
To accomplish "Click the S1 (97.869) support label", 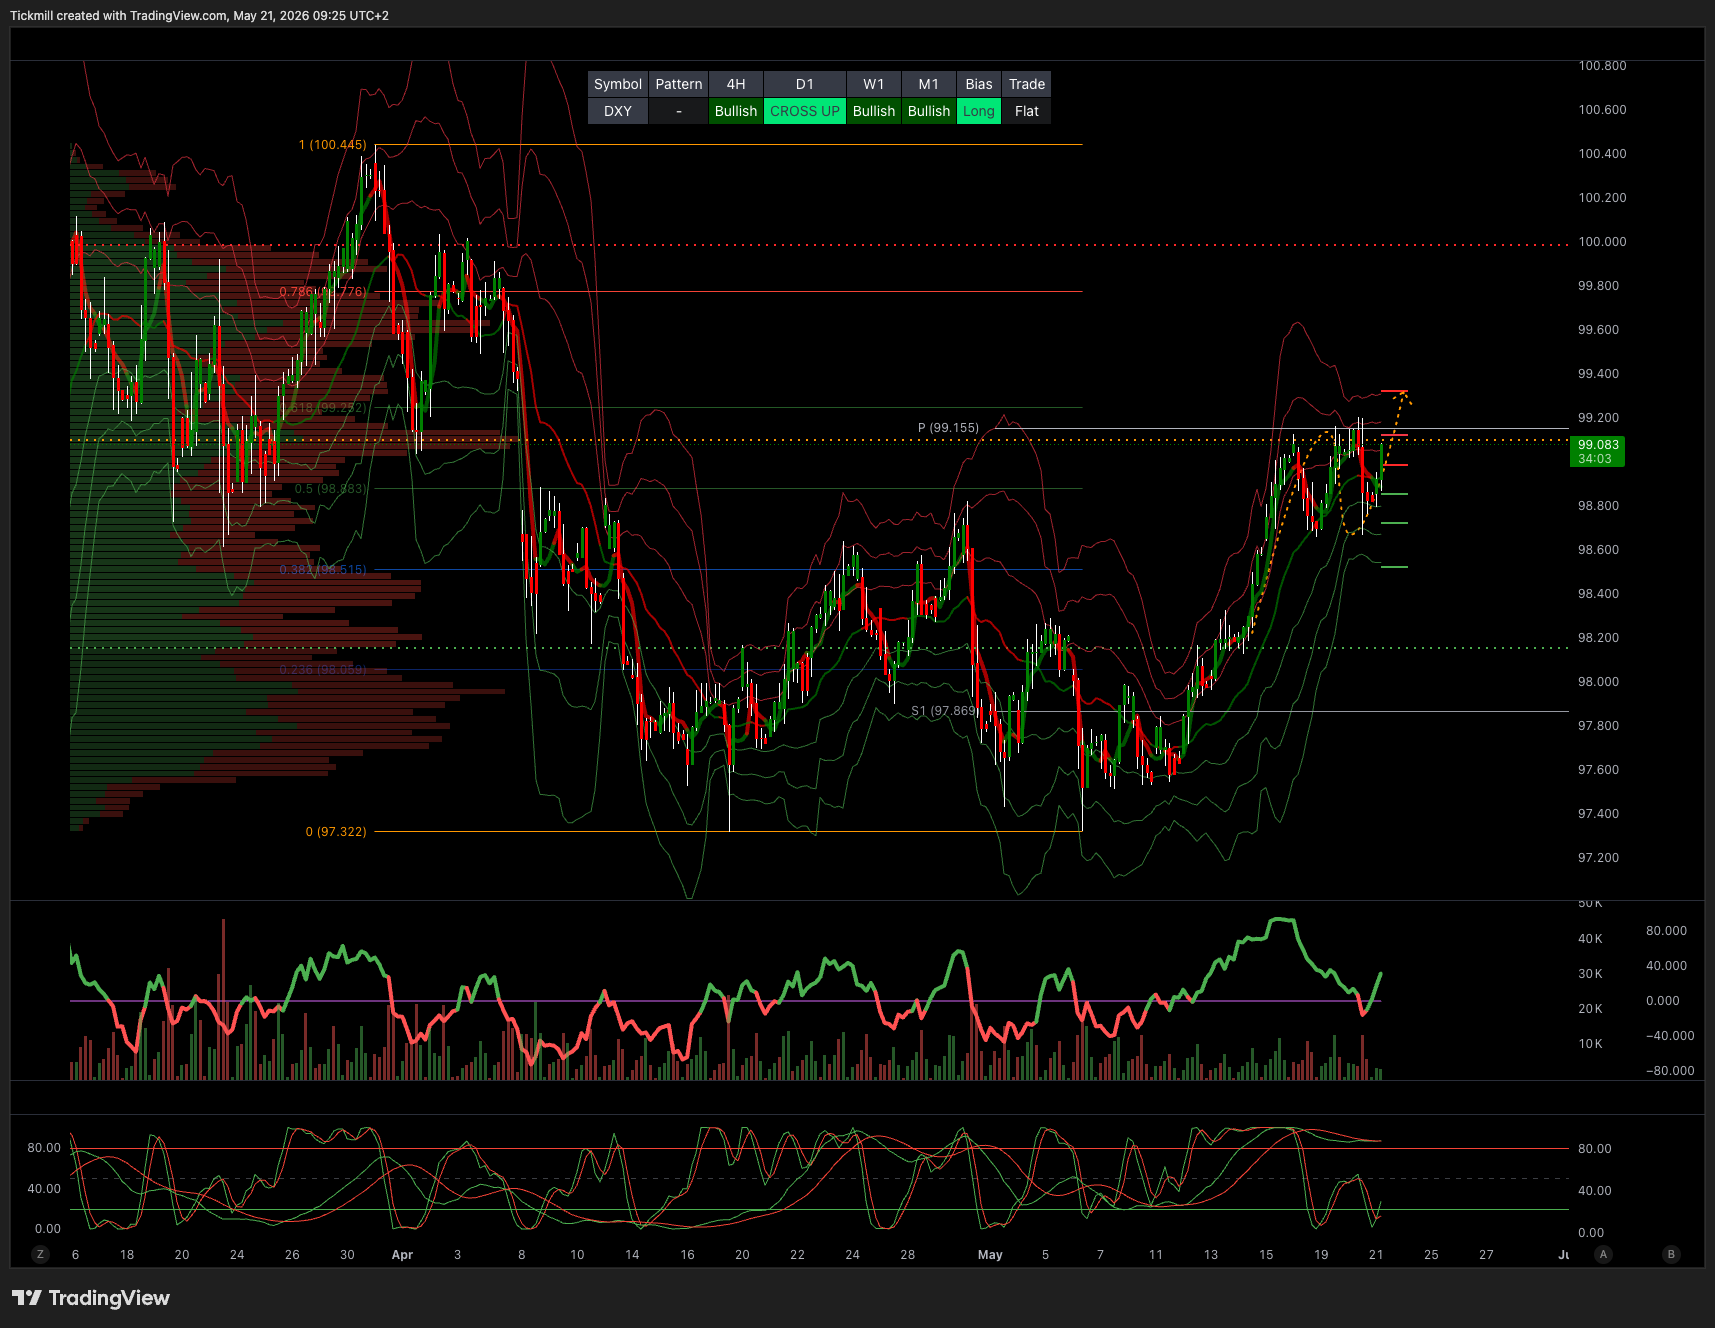I will pyautogui.click(x=944, y=711).
